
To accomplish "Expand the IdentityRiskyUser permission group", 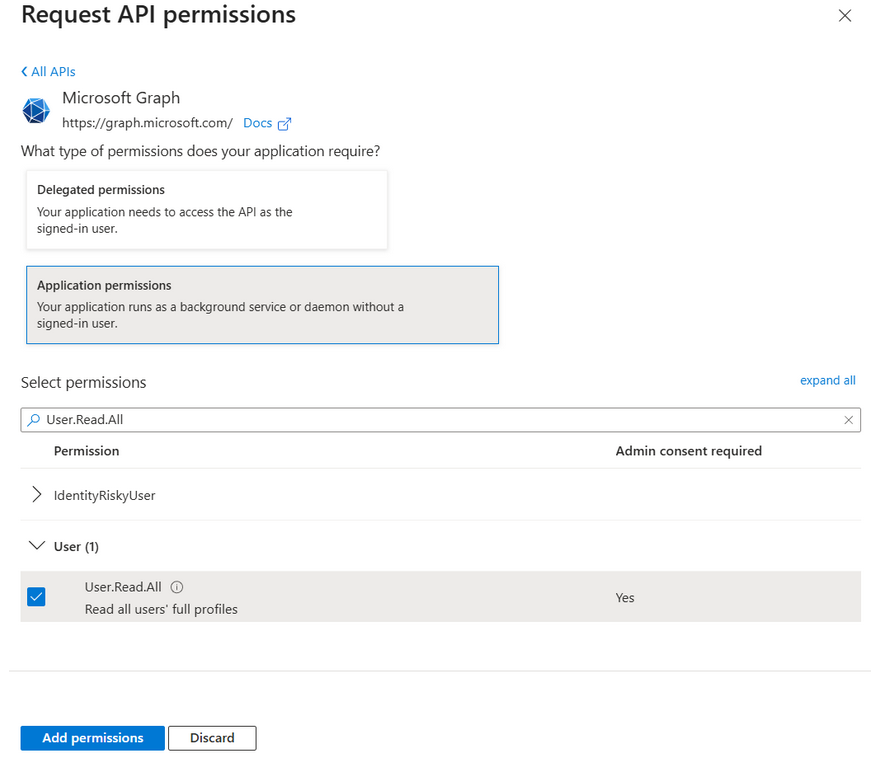I will coord(37,495).
